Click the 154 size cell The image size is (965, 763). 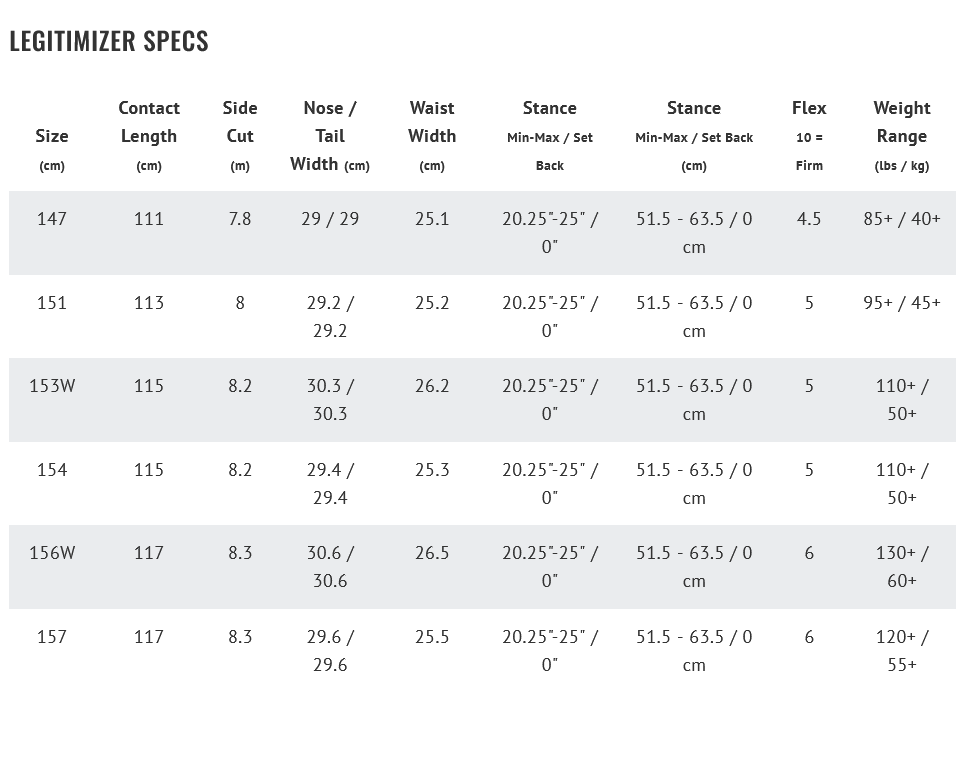[x=52, y=469]
